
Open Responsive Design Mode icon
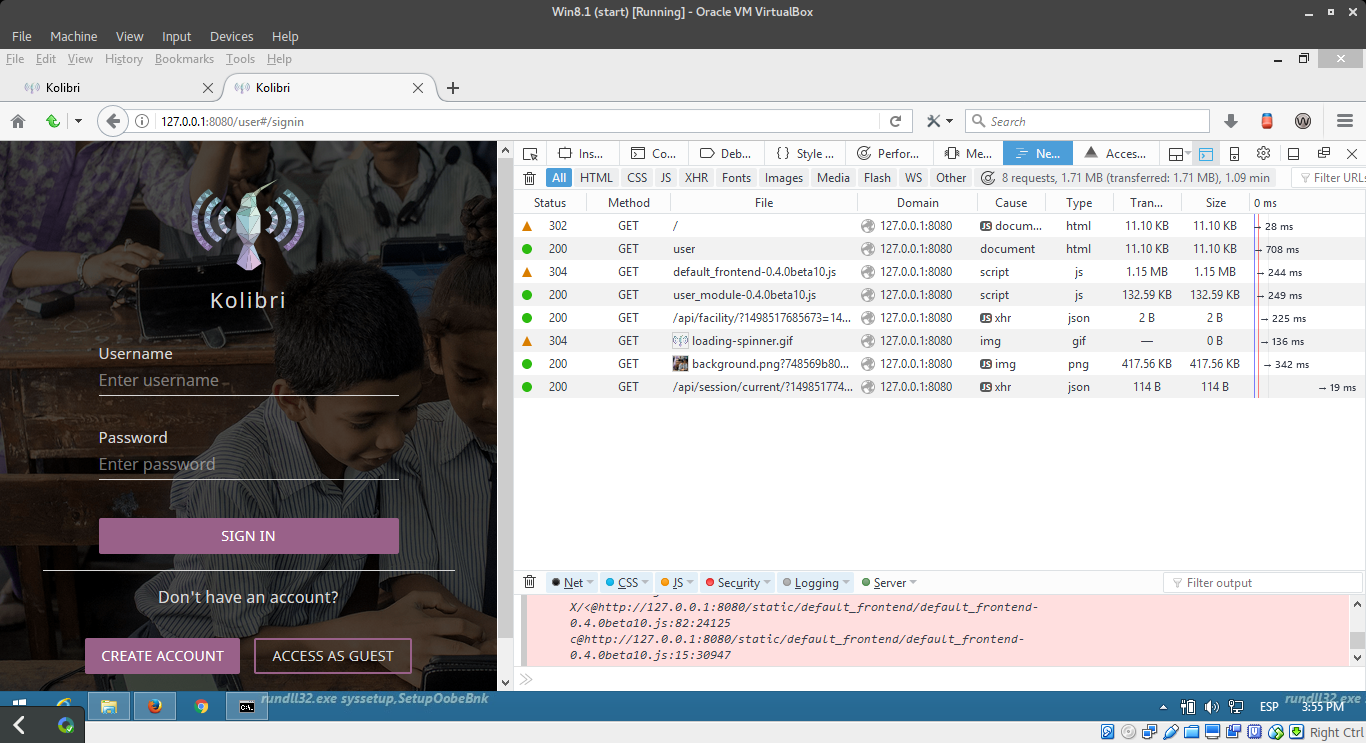coord(1234,154)
